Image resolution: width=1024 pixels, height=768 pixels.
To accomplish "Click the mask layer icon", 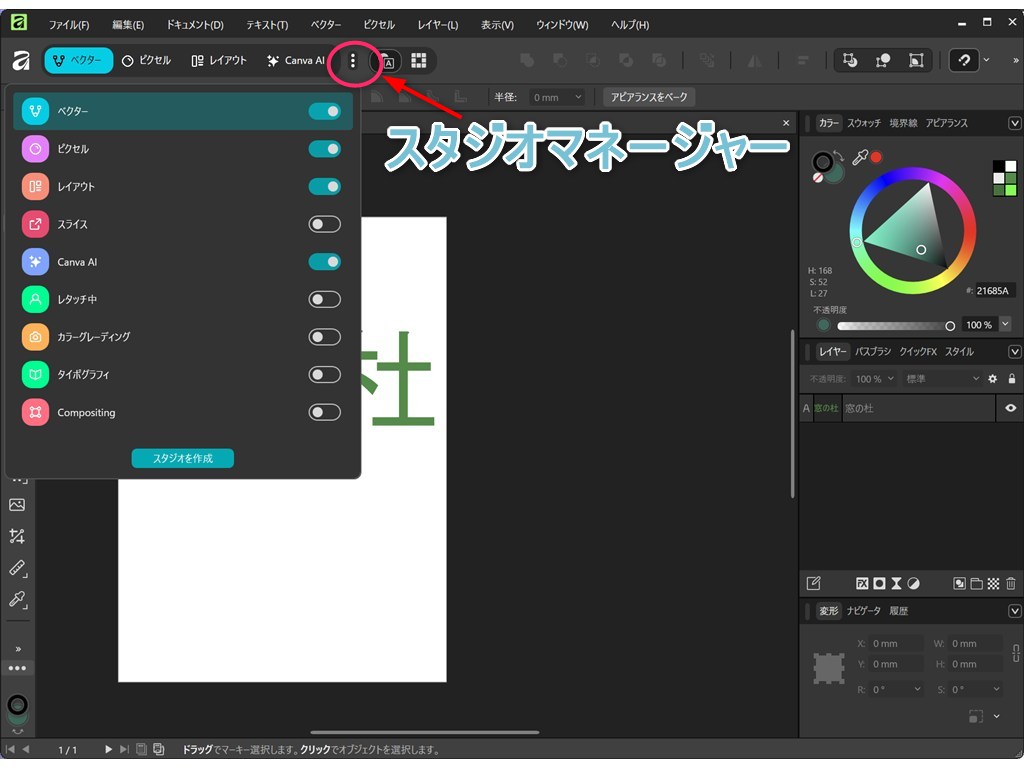I will click(879, 583).
